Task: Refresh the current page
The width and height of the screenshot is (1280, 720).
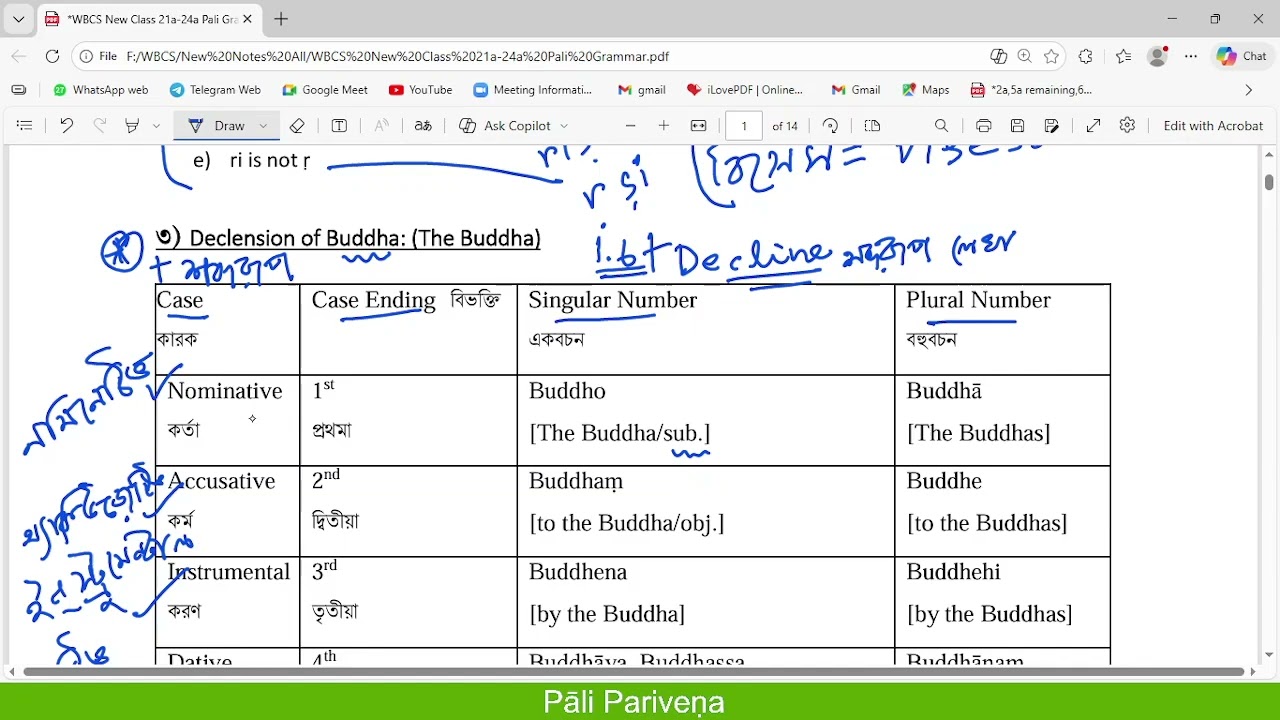Action: coord(52,57)
